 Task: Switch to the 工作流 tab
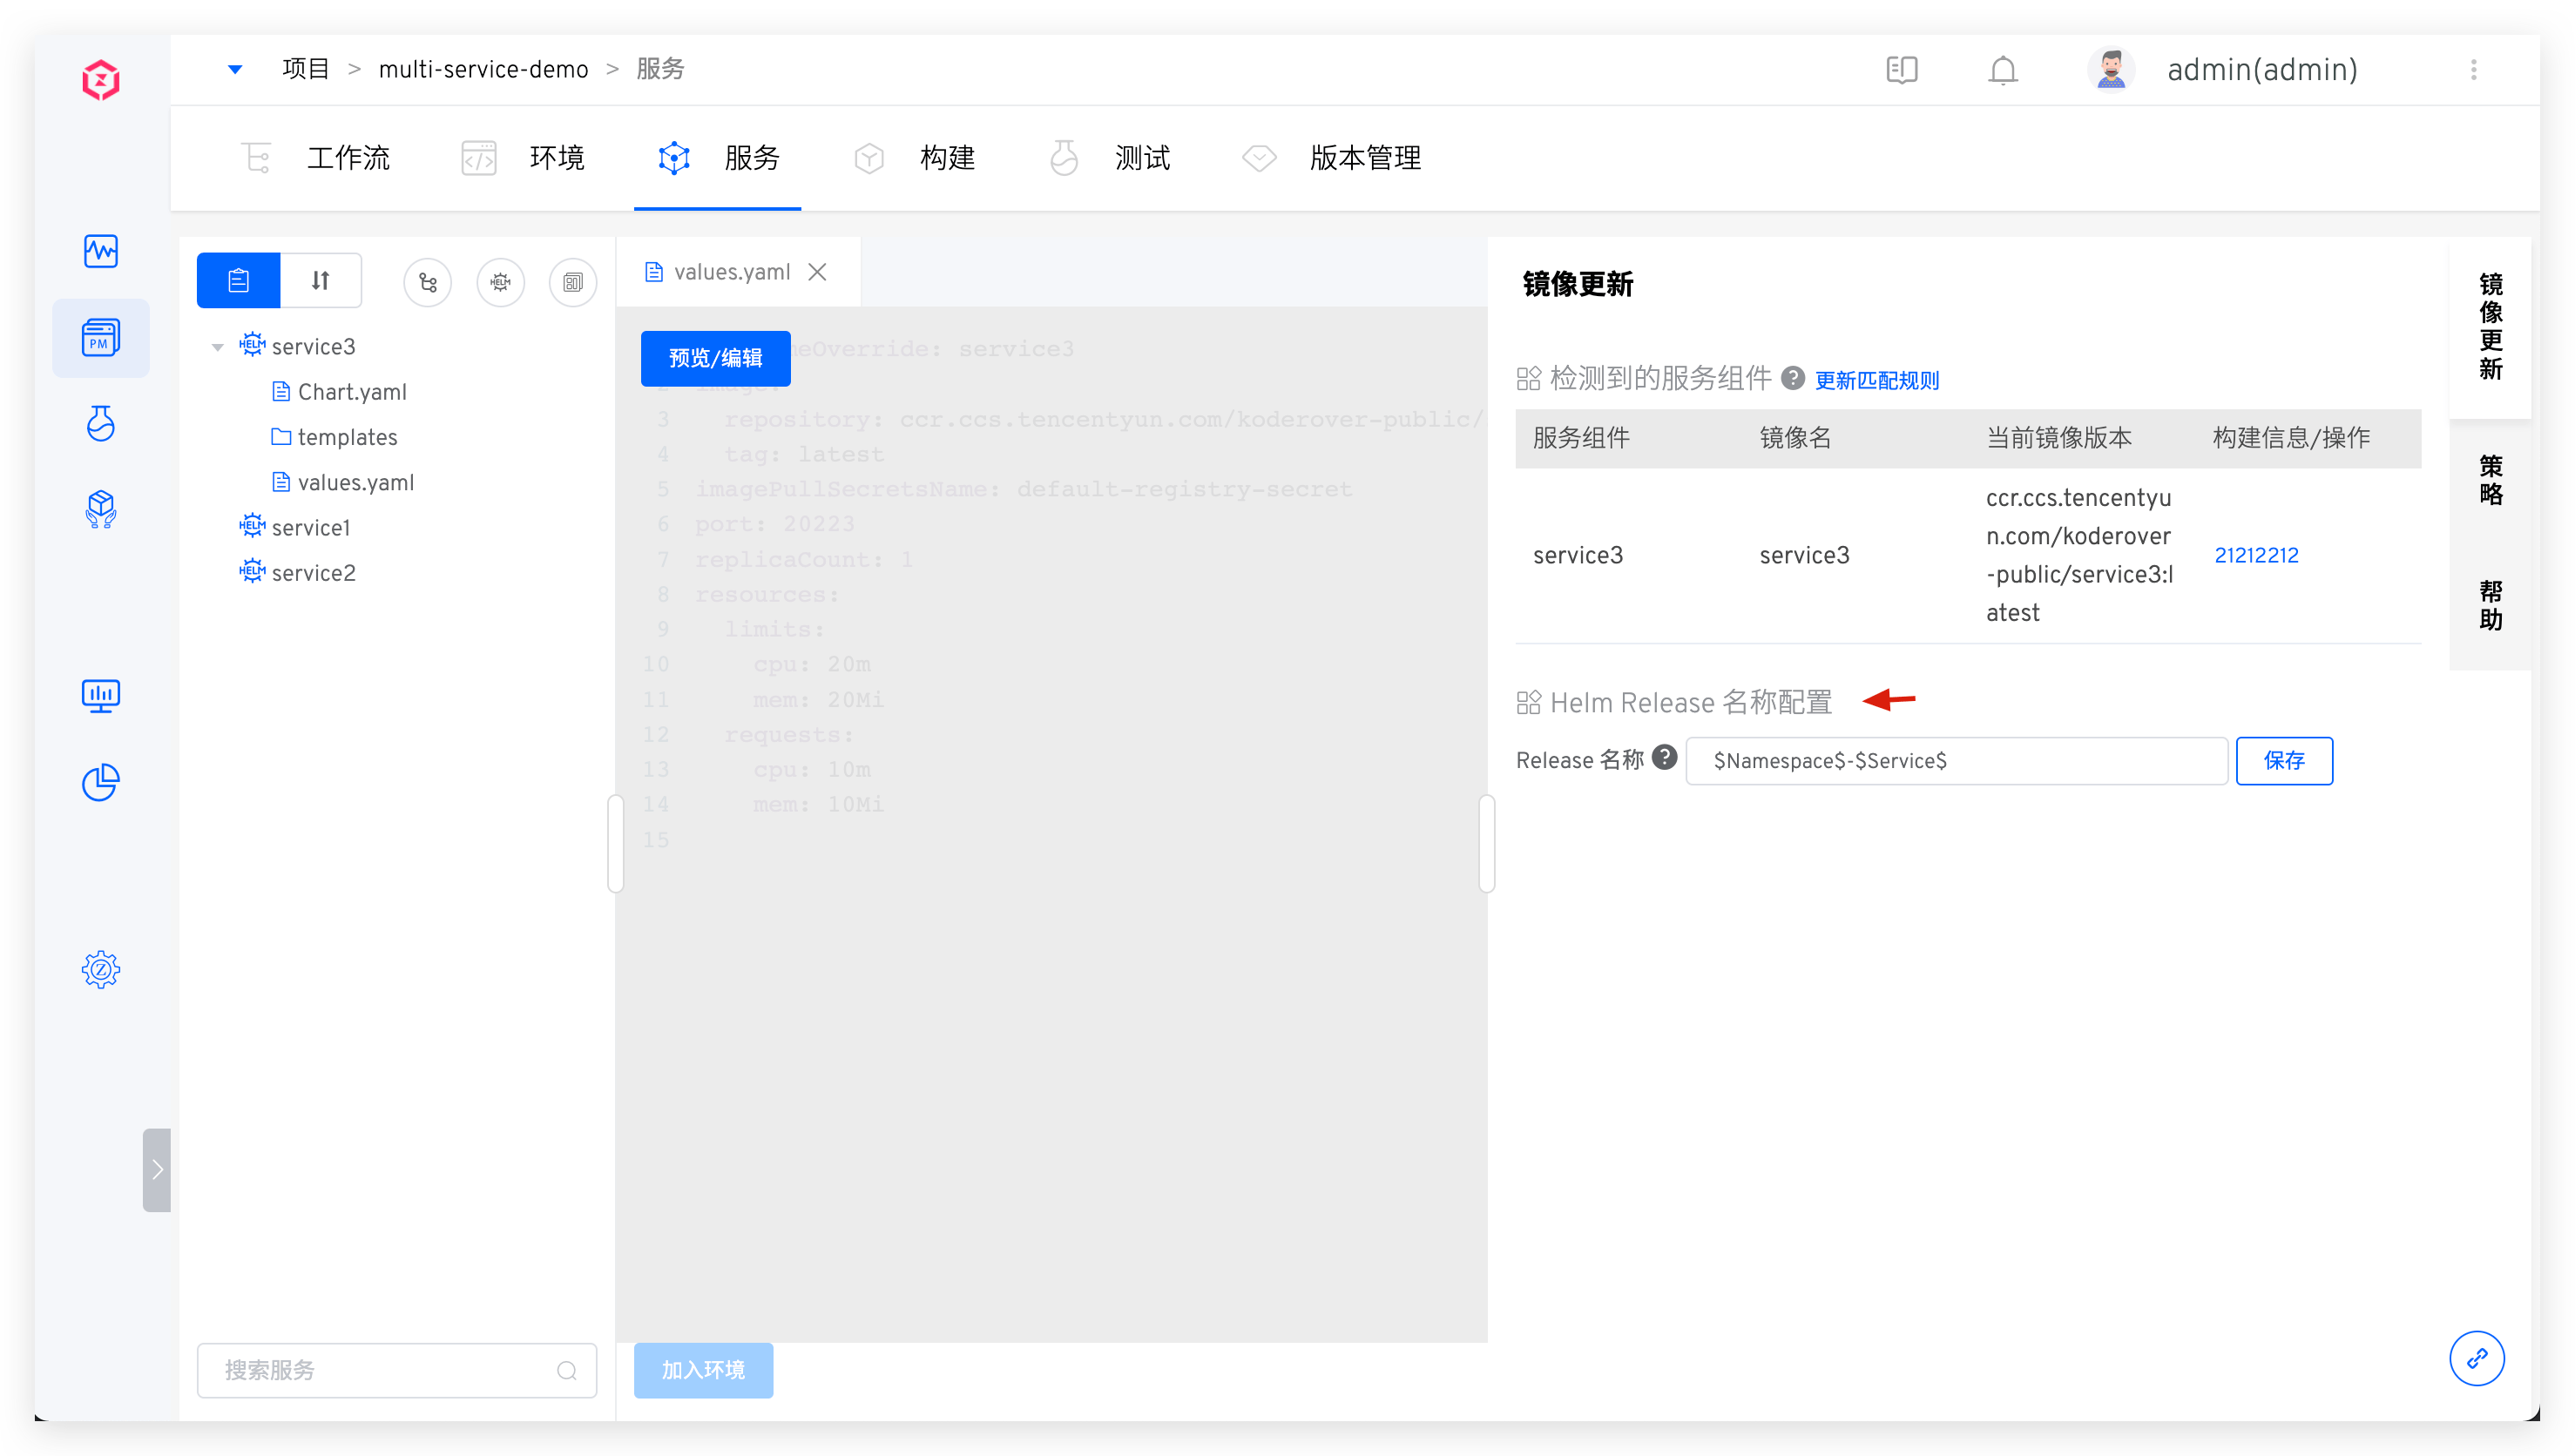click(348, 158)
